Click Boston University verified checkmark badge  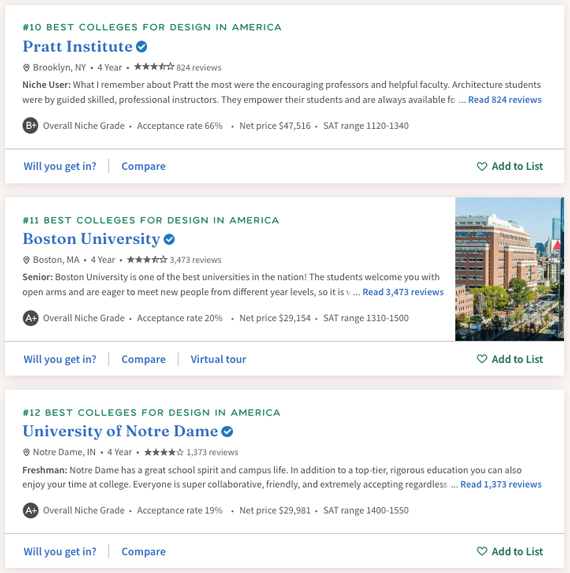[x=169, y=239]
